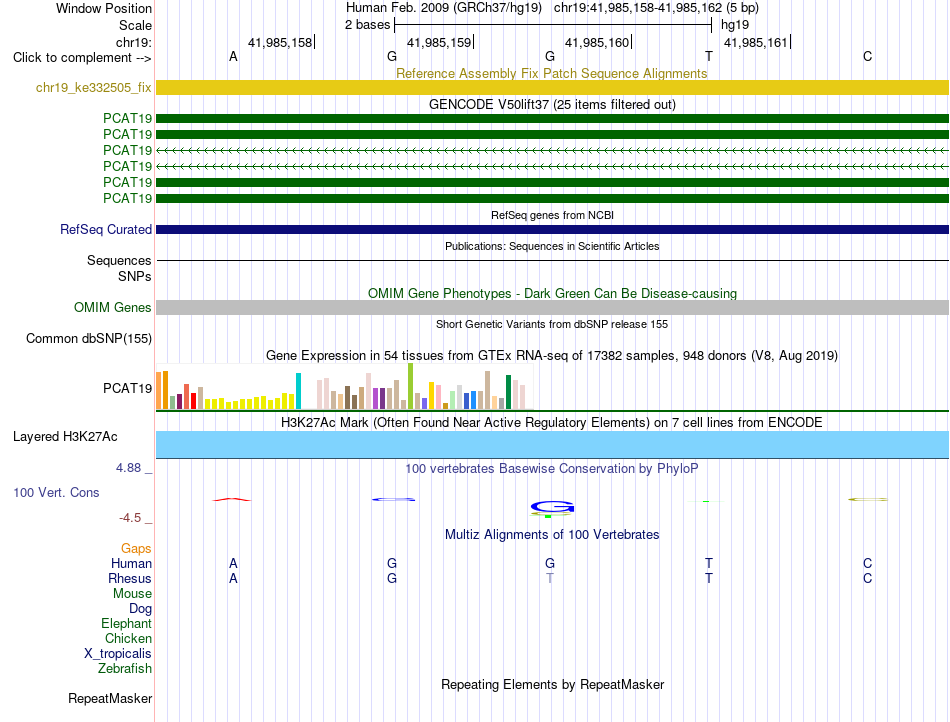Click the RefSeq Curated label
This screenshot has width=950, height=722.
106,230
